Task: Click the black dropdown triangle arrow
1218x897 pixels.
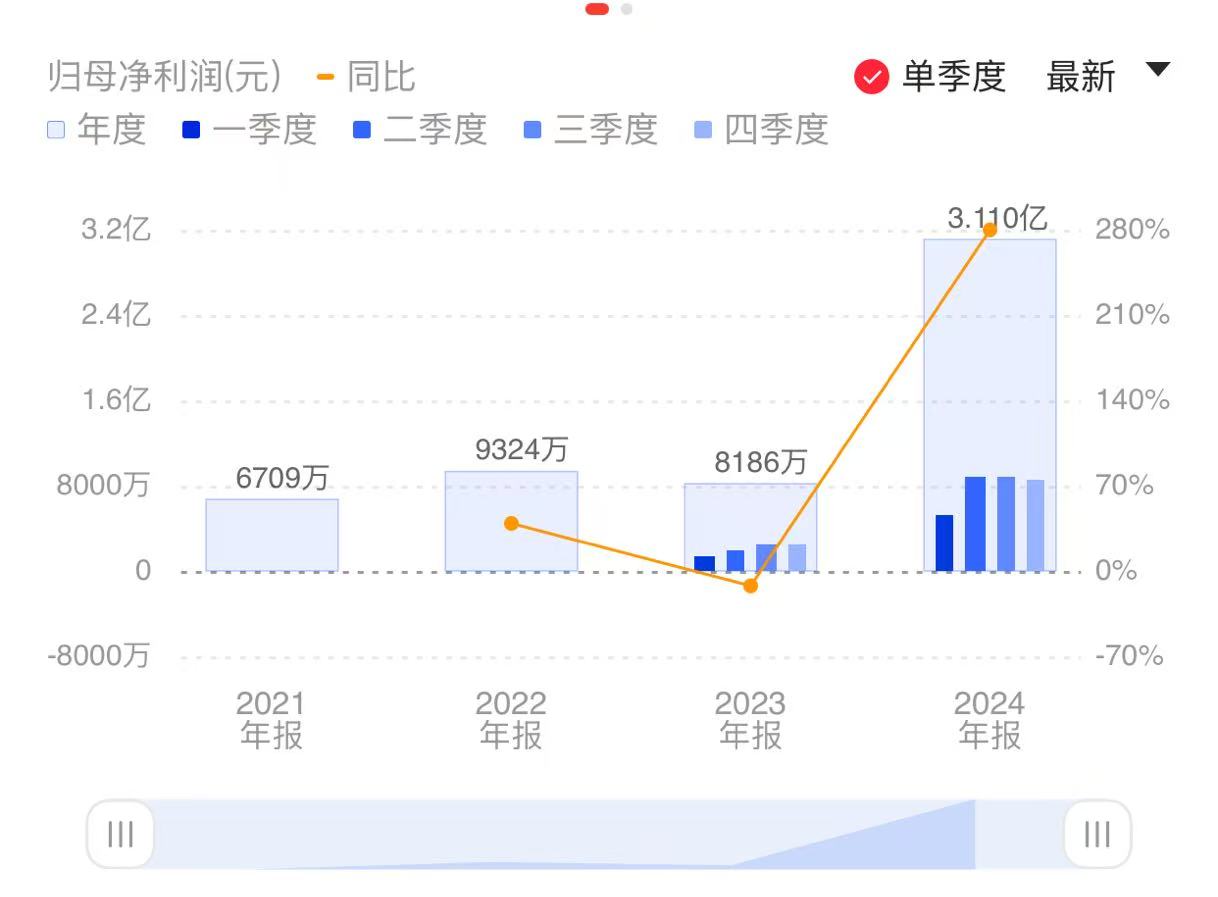Action: [x=1157, y=70]
